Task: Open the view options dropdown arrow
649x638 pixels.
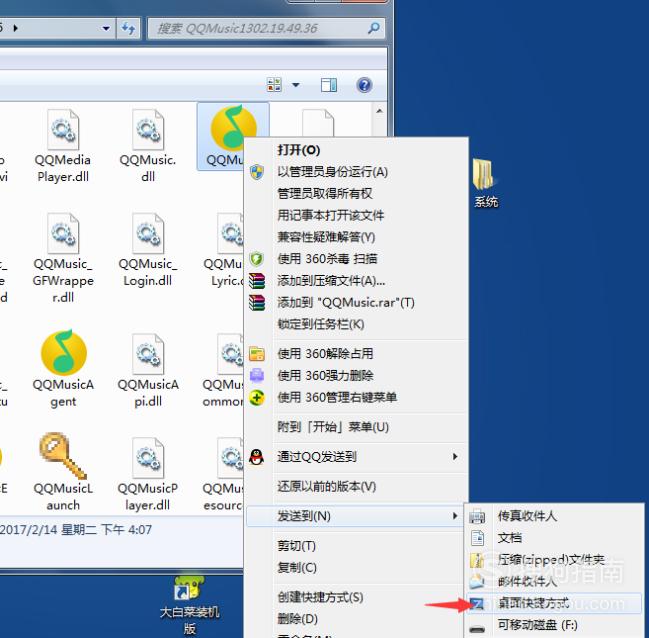Action: click(296, 85)
